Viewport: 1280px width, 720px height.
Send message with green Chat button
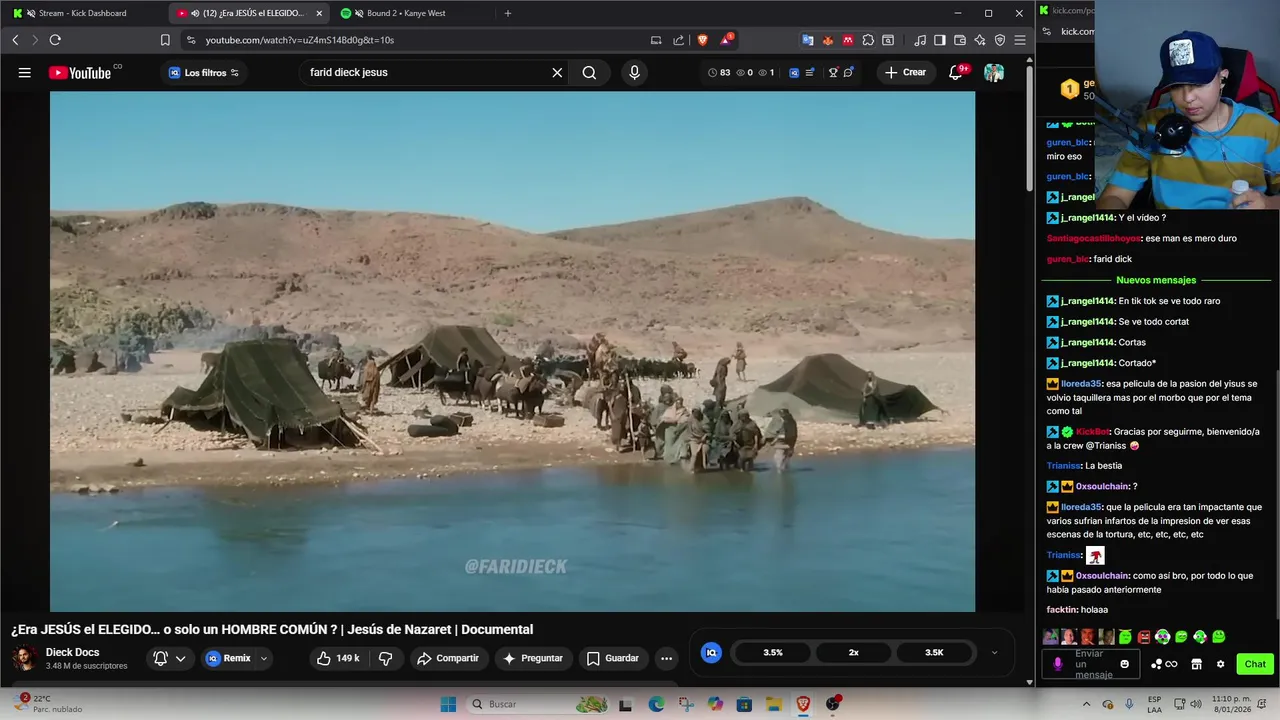pyautogui.click(x=1255, y=664)
